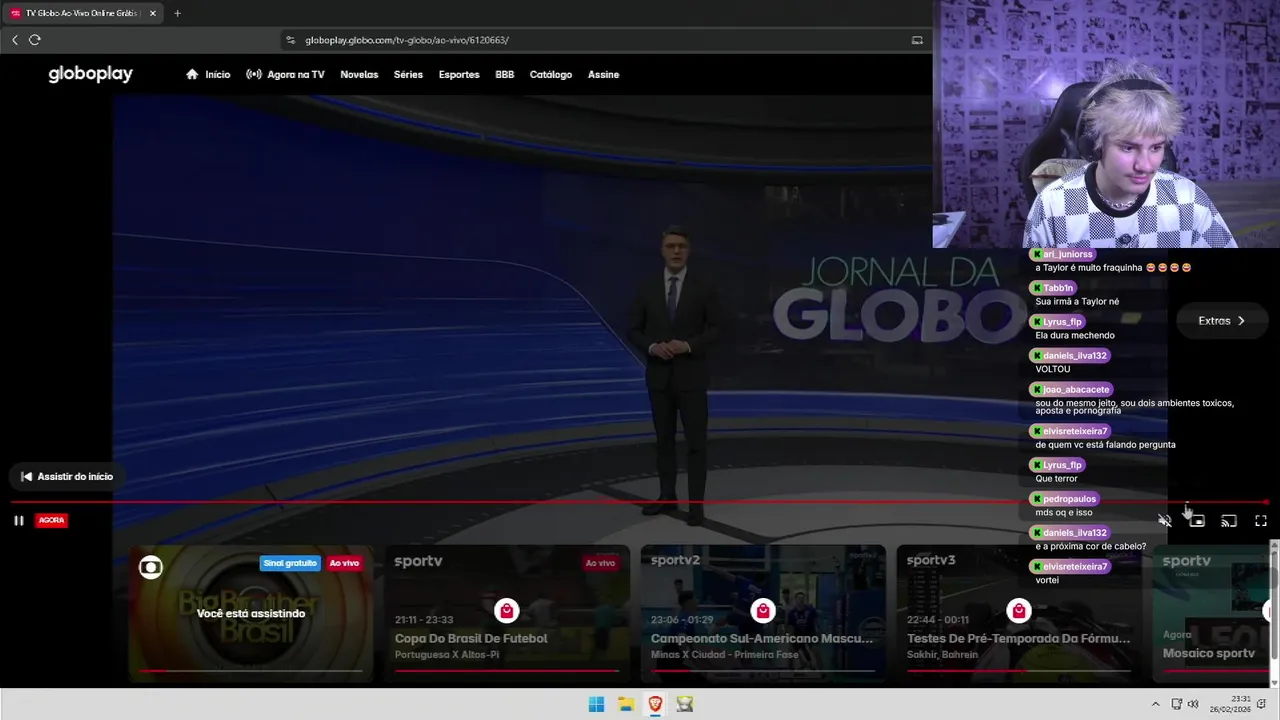The image size is (1280, 720).
Task: Click the lock bag icon on sportv3 card
Action: click(1019, 610)
